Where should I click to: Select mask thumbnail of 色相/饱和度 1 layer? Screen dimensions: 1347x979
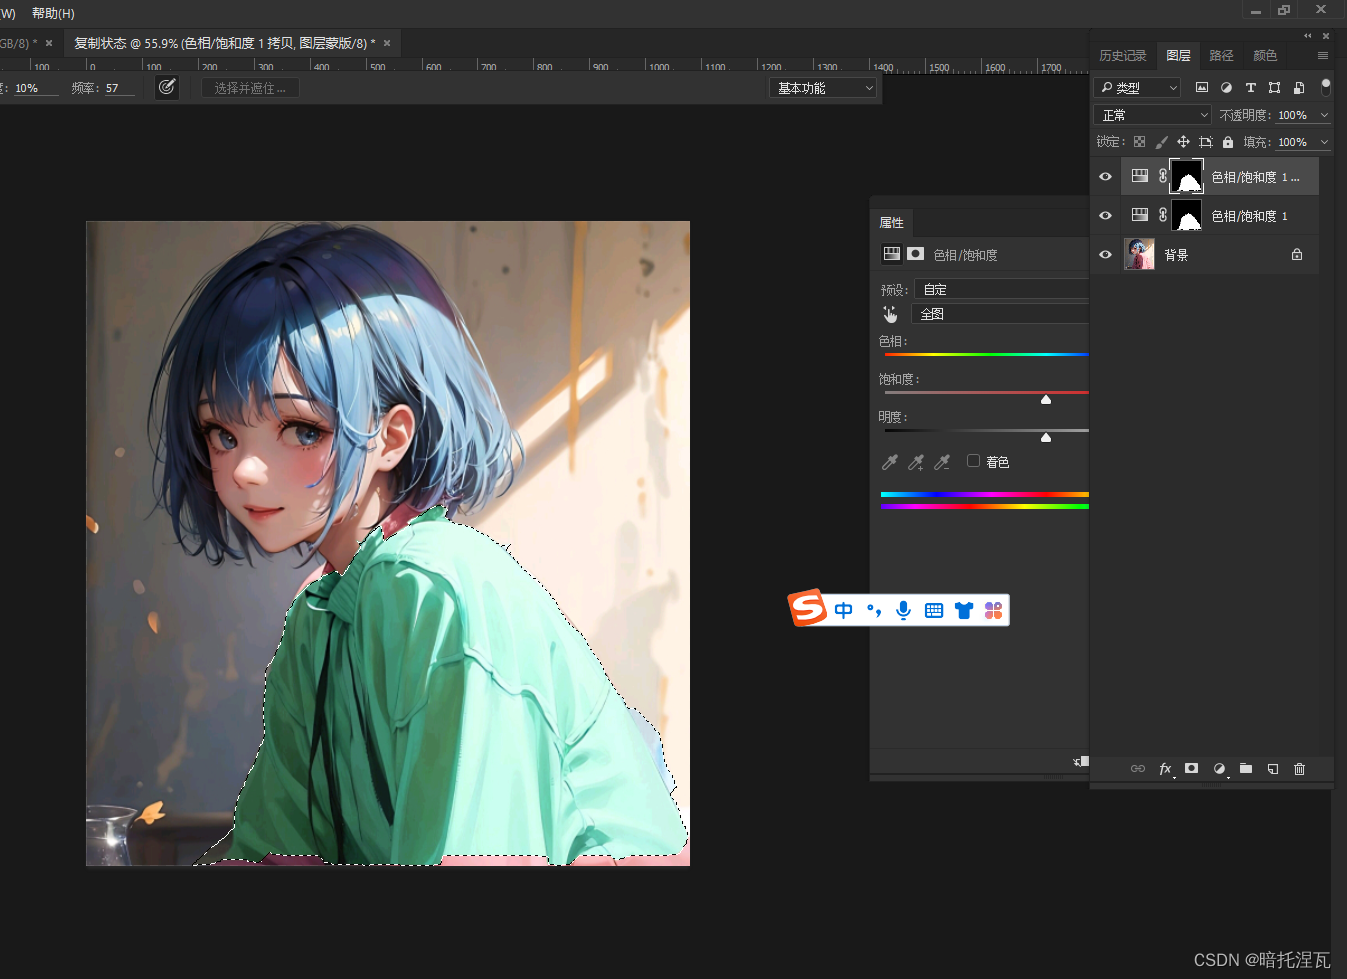point(1187,215)
